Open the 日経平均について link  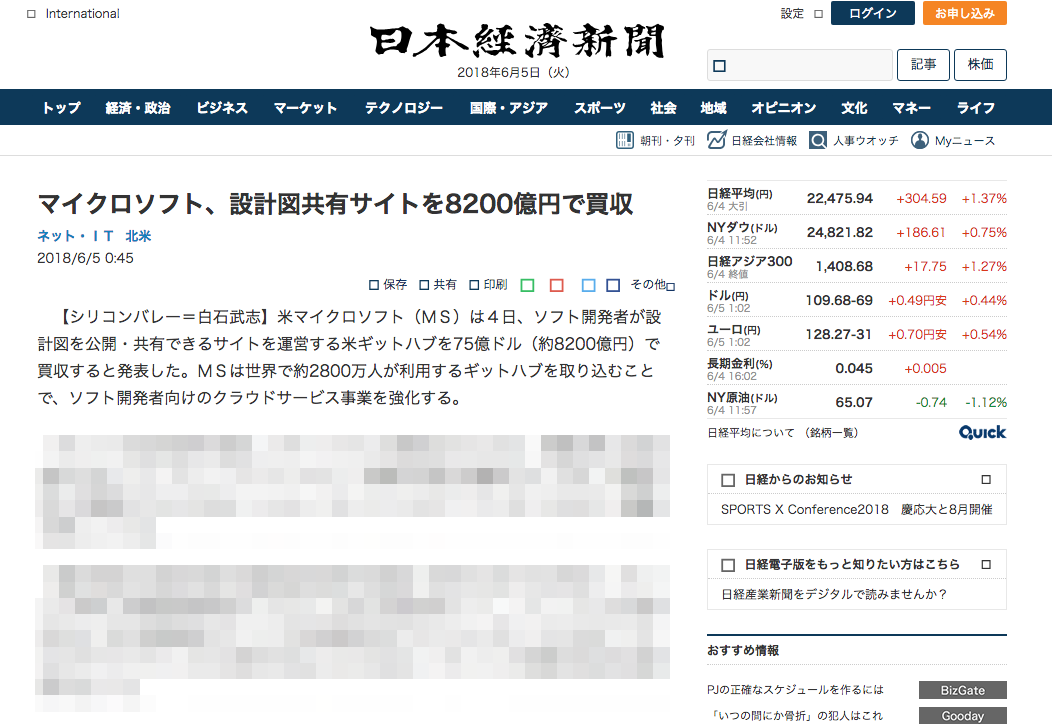tap(751, 433)
